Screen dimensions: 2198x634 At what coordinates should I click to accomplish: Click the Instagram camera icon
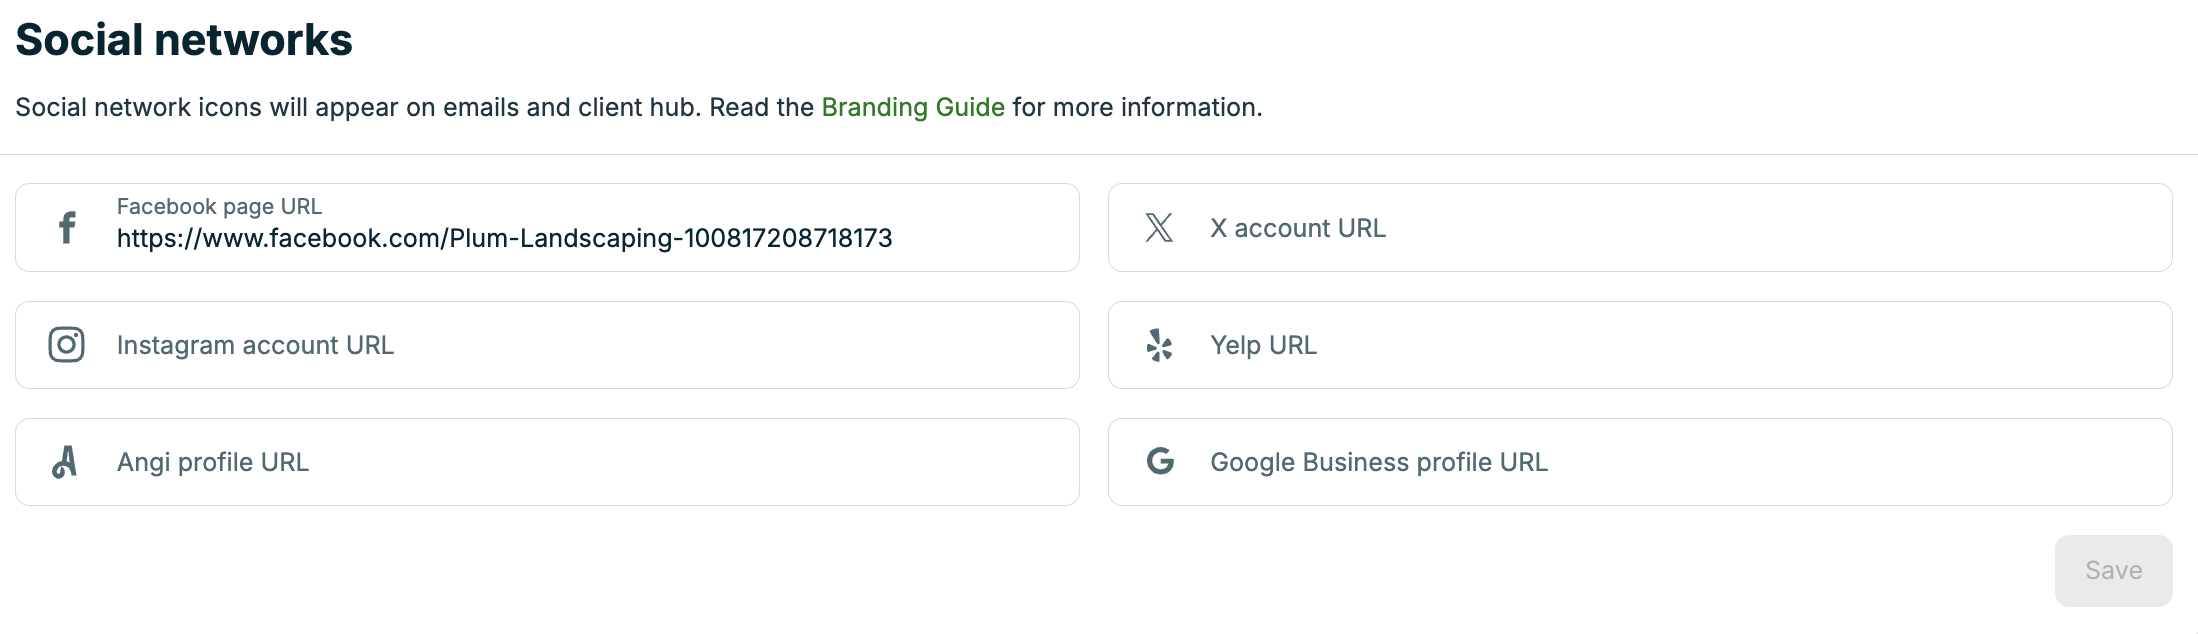[67, 345]
